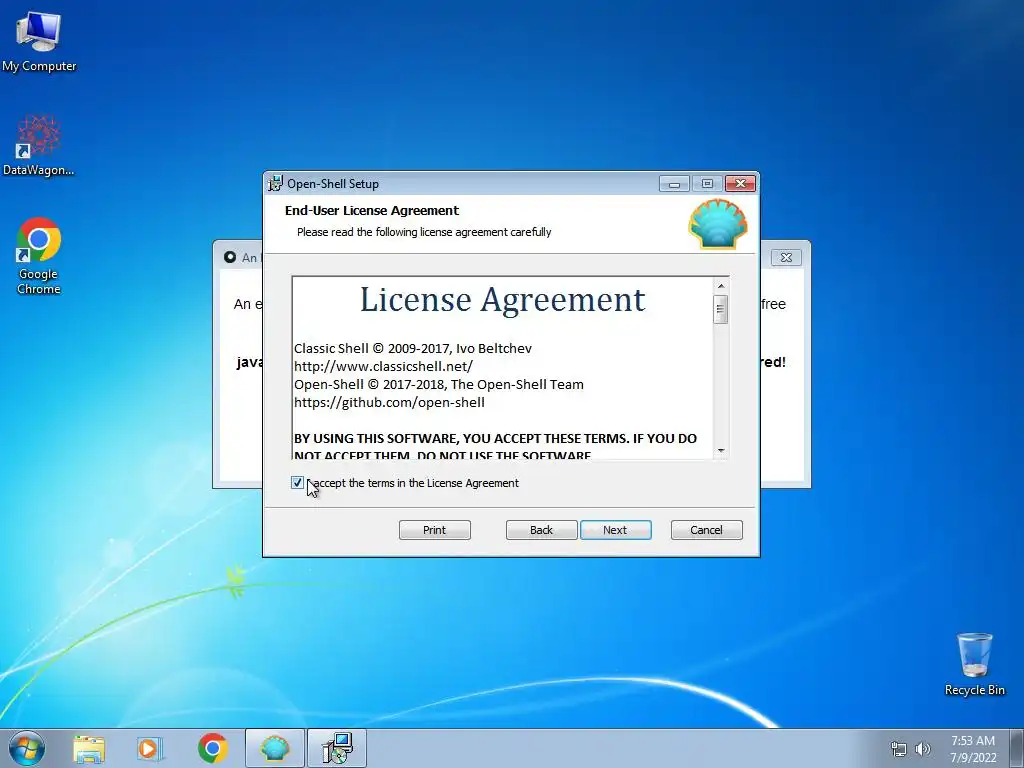Minimize the Open-Shell Setup window

(x=674, y=184)
